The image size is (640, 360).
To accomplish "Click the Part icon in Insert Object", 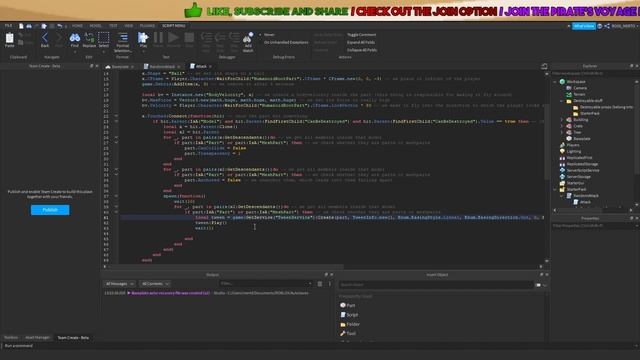I will click(343, 305).
